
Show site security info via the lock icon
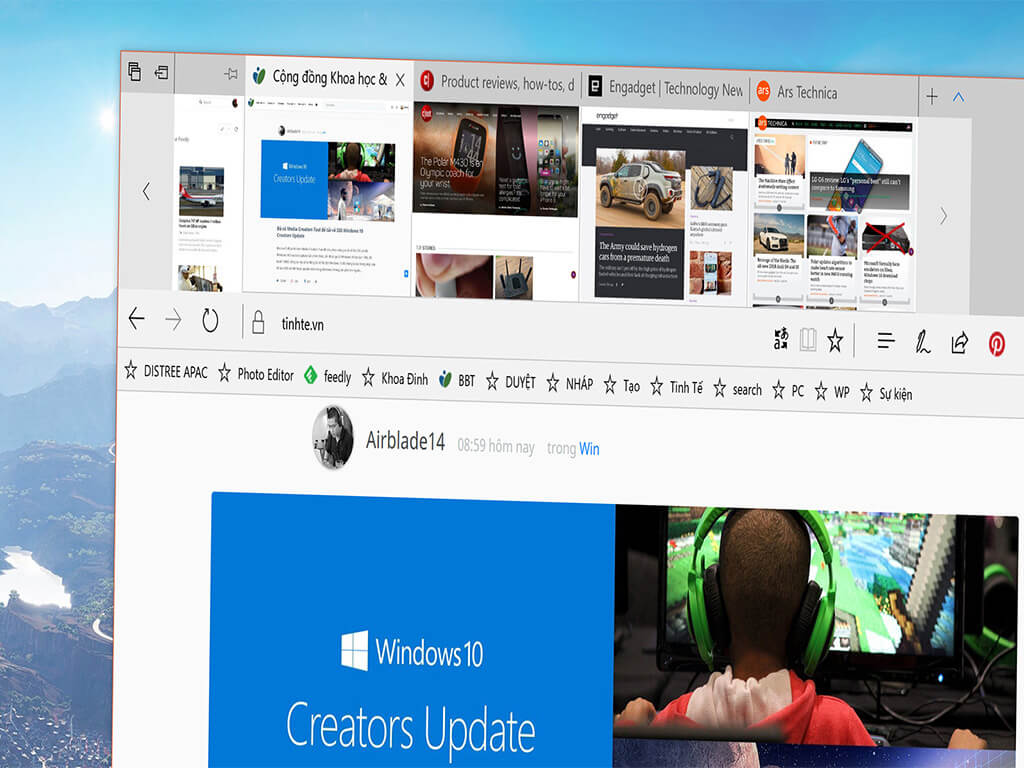259,323
